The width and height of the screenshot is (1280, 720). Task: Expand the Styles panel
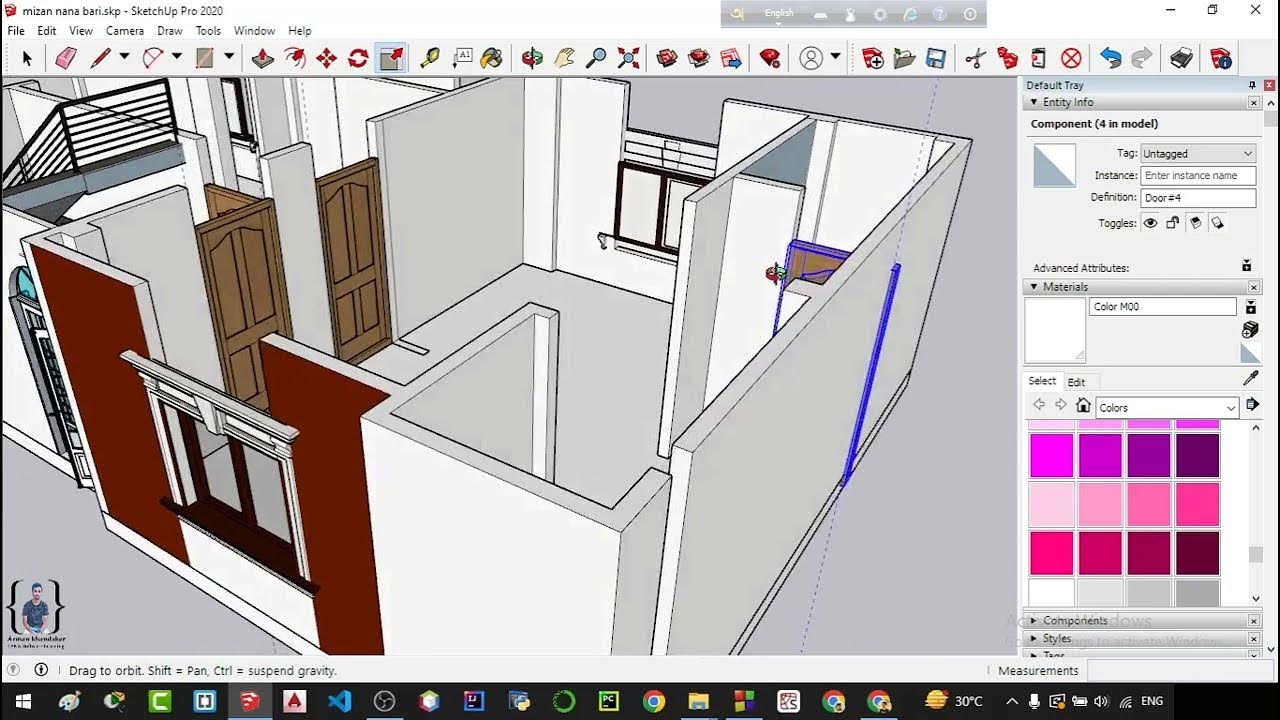pos(1034,639)
